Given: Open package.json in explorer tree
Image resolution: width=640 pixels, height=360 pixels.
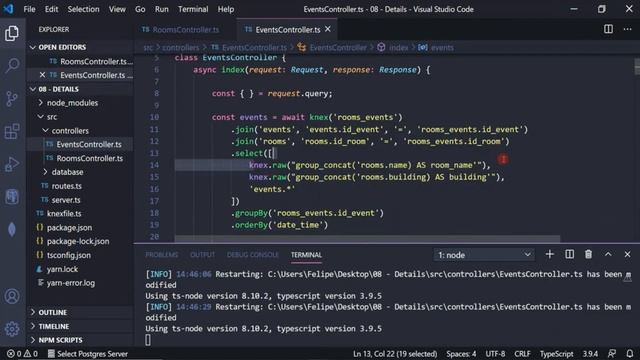Looking at the screenshot, I should click(x=69, y=227).
